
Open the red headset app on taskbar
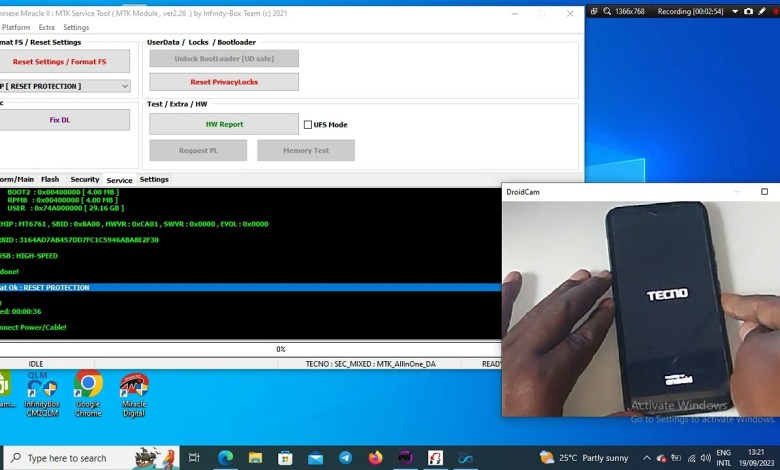(435, 458)
